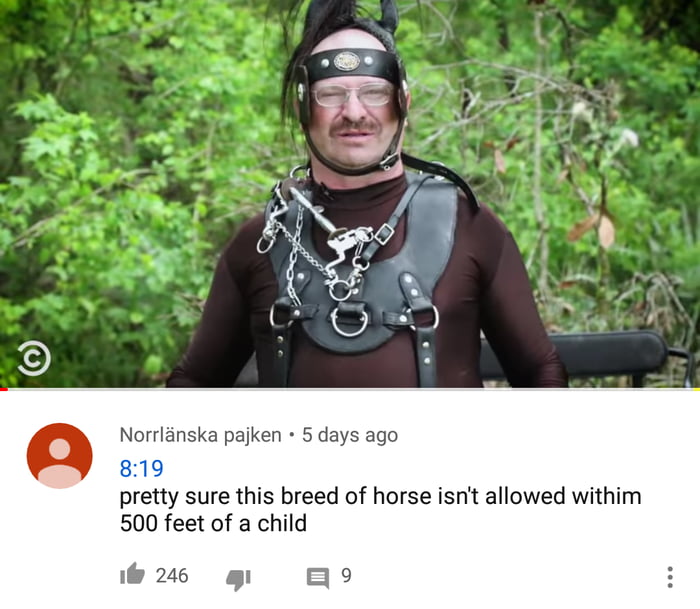Open the three-dot comment options menu
The height and width of the screenshot is (609, 700).
coord(670,577)
